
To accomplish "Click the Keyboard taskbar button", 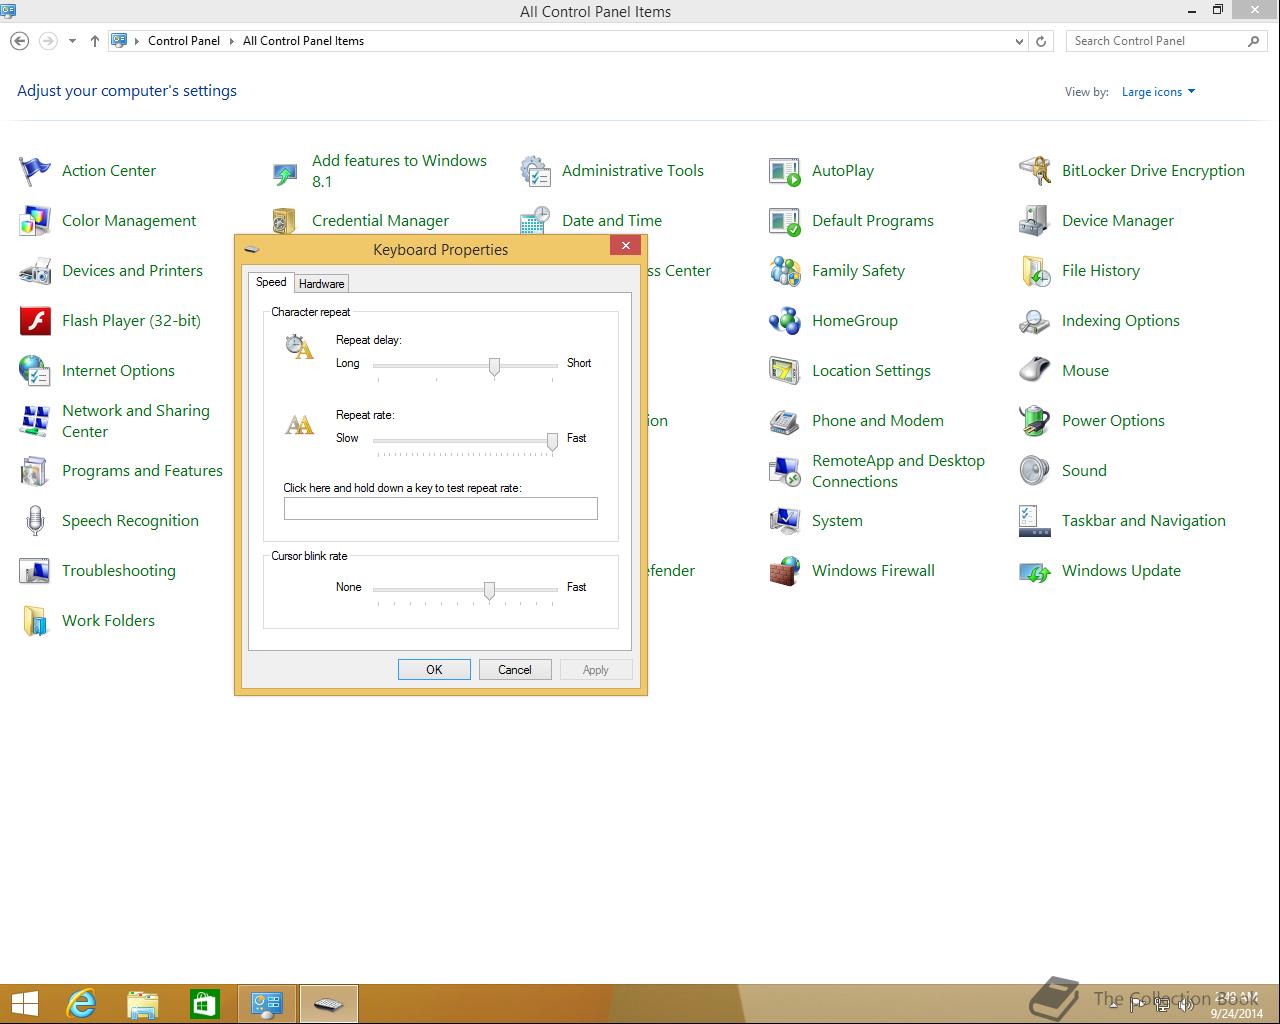I will point(329,1003).
